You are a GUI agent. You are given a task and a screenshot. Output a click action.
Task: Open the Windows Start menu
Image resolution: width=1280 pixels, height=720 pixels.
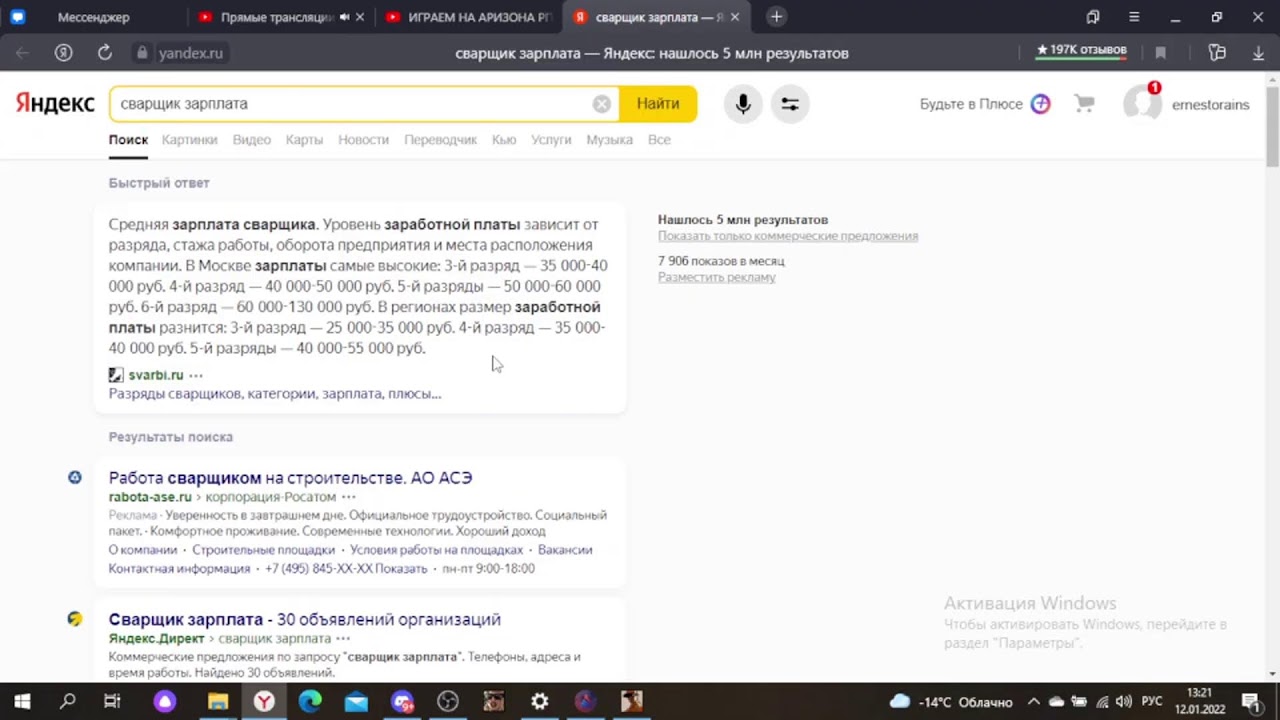click(x=22, y=701)
